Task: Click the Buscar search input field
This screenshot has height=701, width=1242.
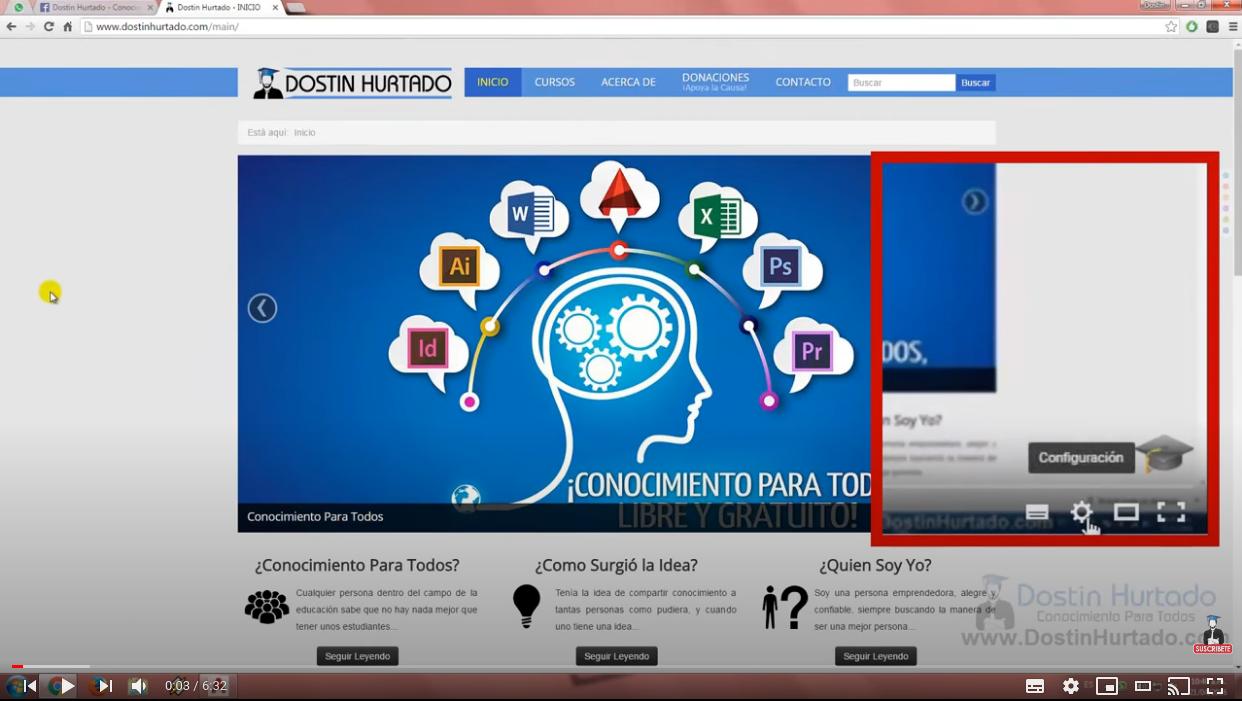Action: click(902, 83)
